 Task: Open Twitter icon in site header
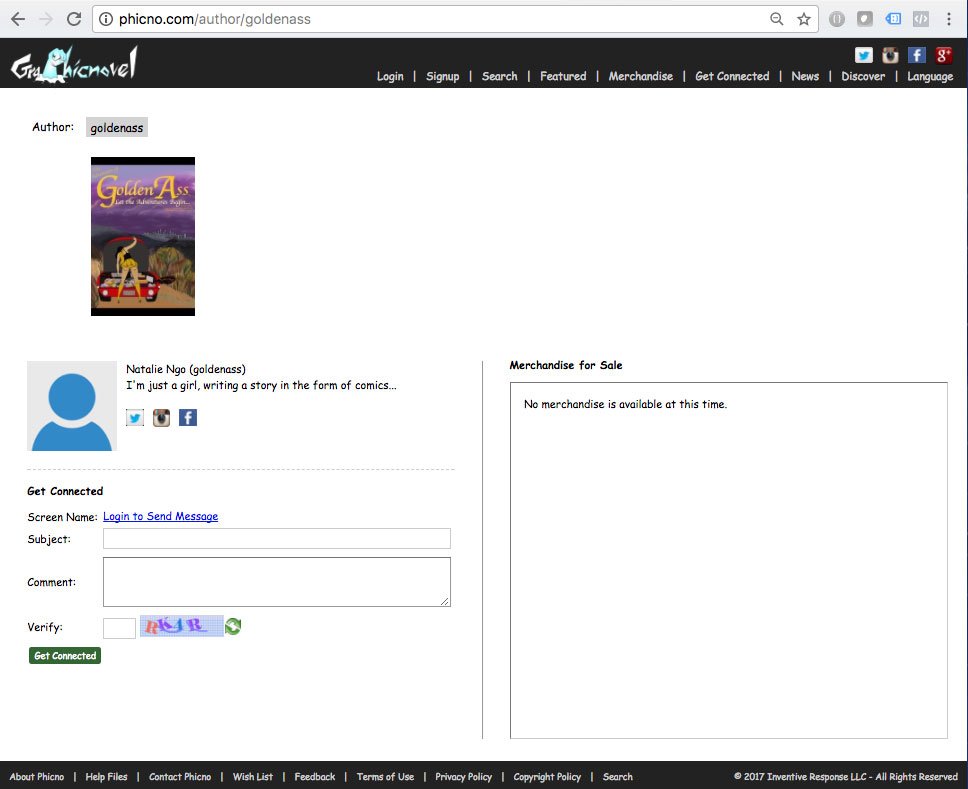(x=864, y=56)
